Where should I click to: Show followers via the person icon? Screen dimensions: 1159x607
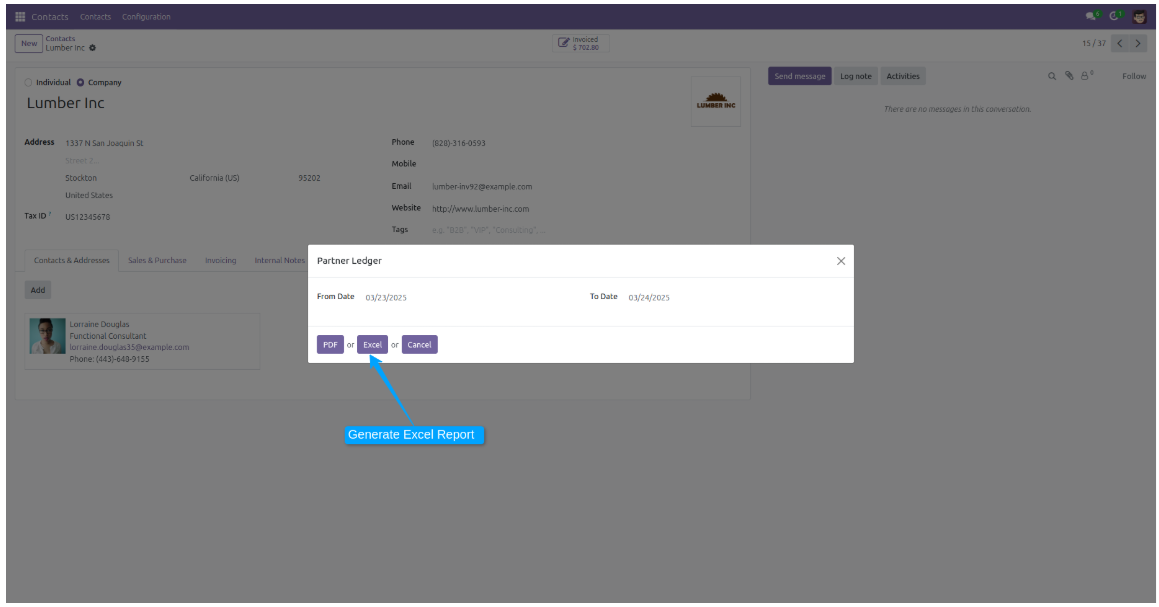pos(1085,76)
